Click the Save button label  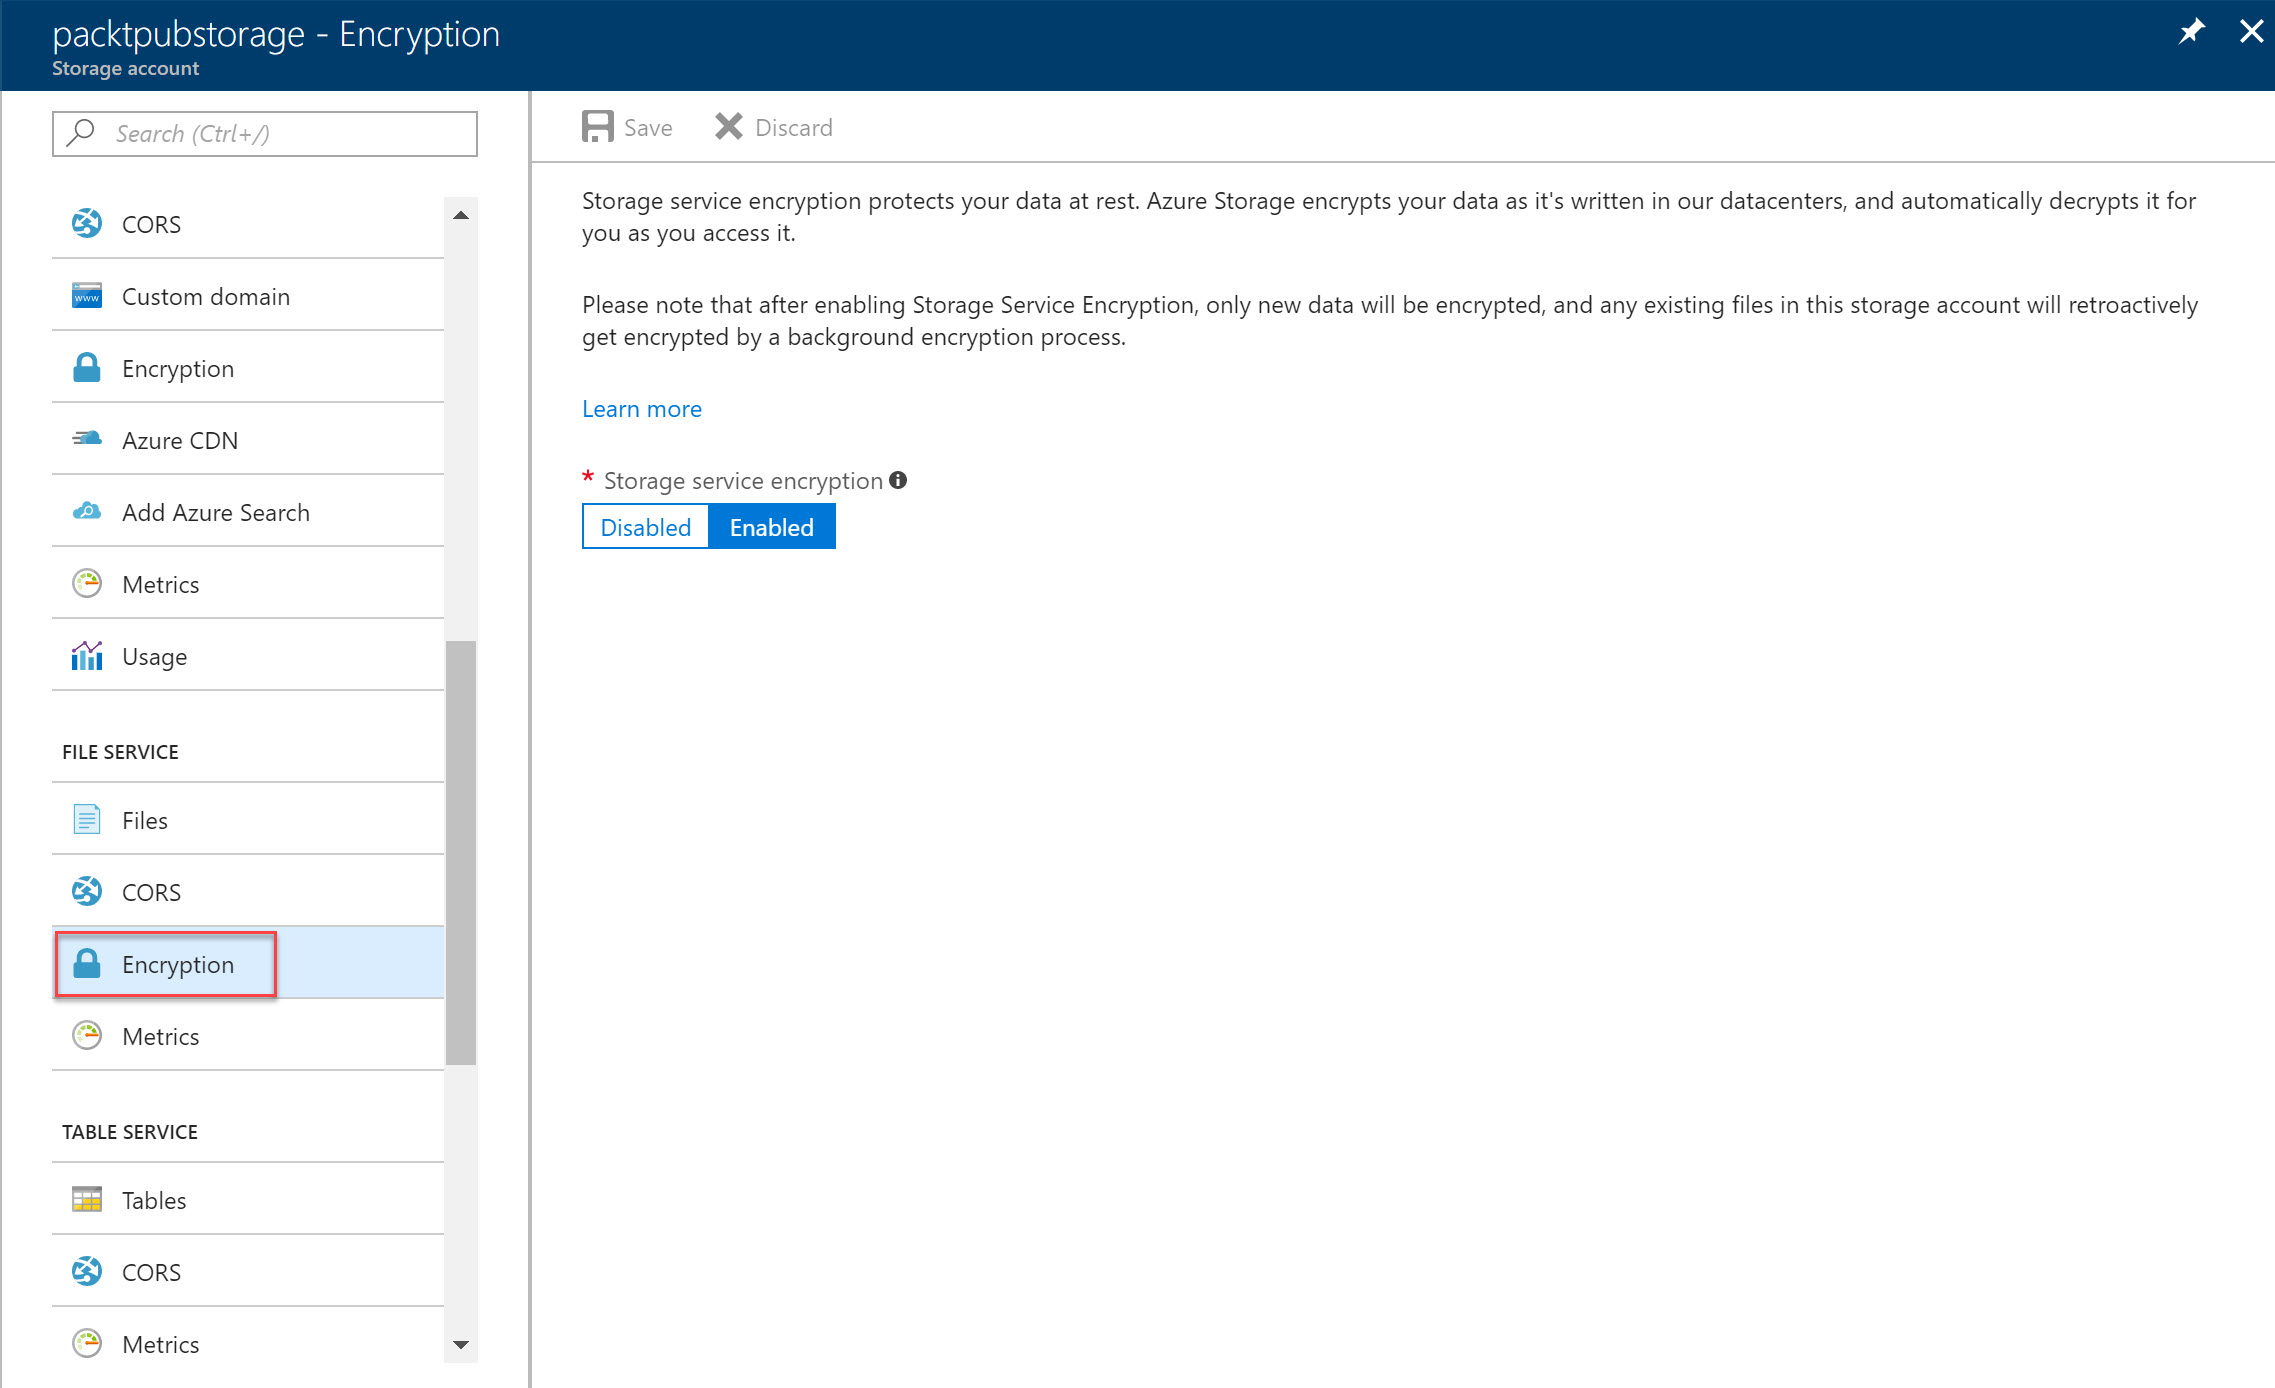tap(648, 128)
